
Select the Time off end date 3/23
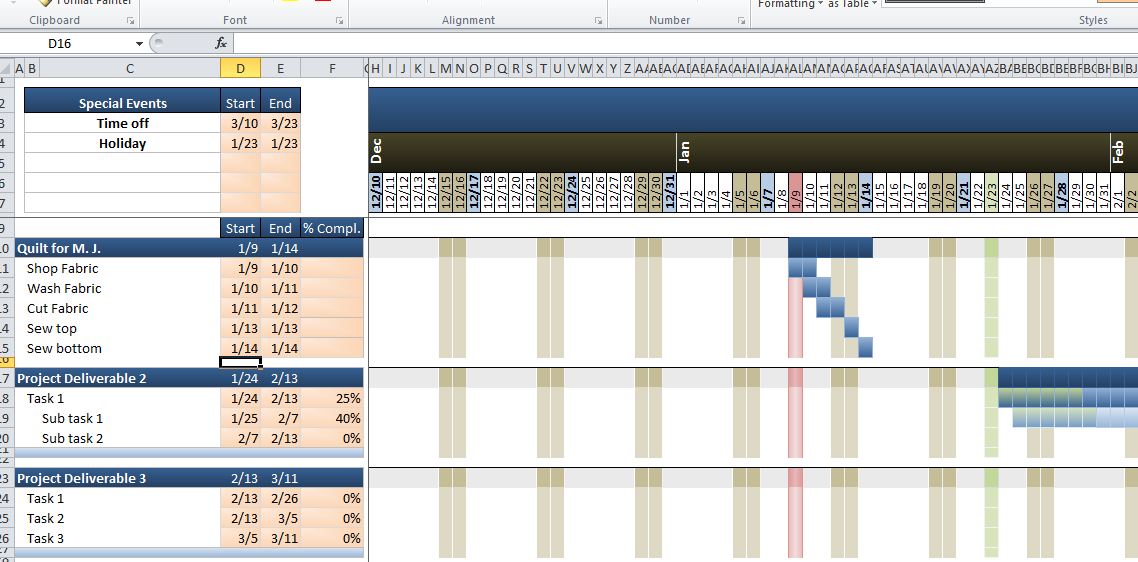280,123
